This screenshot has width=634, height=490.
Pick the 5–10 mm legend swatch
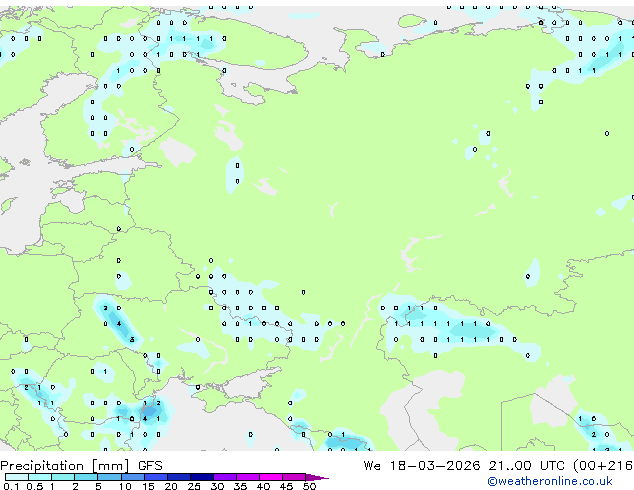(x=109, y=477)
